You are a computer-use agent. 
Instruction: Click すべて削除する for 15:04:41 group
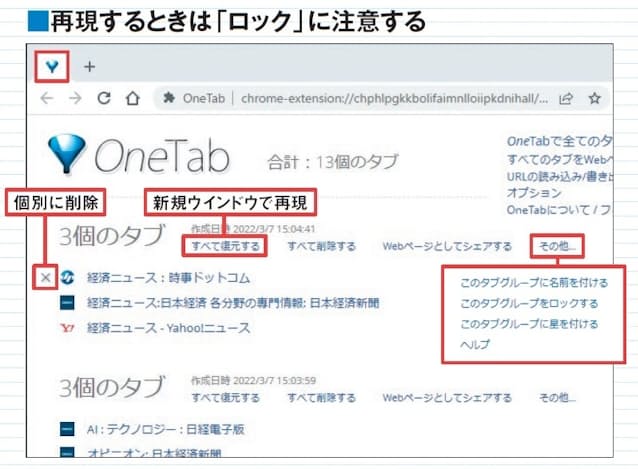point(321,246)
